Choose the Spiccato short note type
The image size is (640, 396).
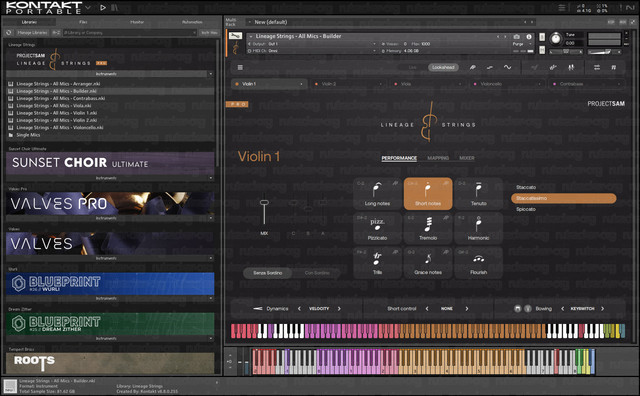coord(526,209)
